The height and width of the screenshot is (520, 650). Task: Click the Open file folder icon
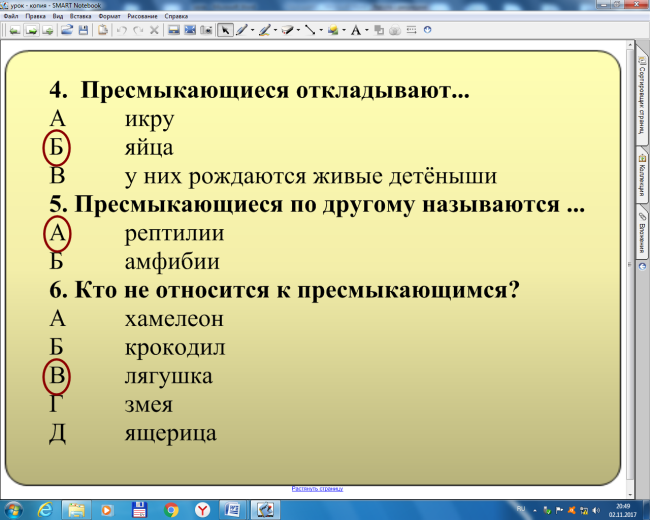67,30
